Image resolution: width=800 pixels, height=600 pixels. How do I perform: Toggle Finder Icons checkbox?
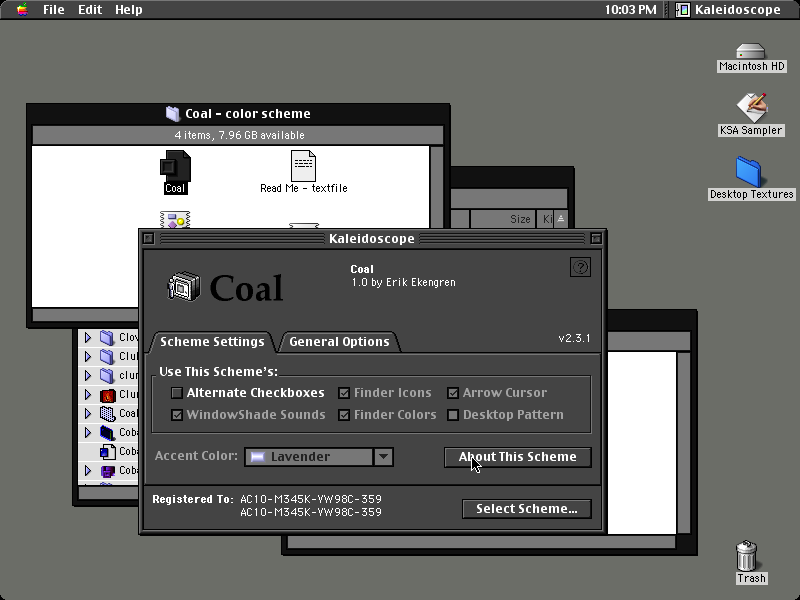(x=344, y=393)
